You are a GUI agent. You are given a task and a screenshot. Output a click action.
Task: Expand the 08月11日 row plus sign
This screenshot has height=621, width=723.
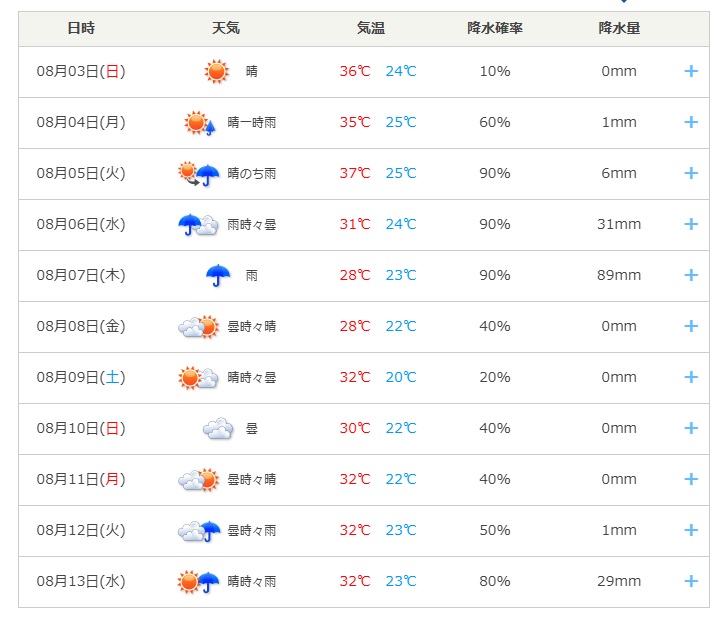click(x=691, y=479)
